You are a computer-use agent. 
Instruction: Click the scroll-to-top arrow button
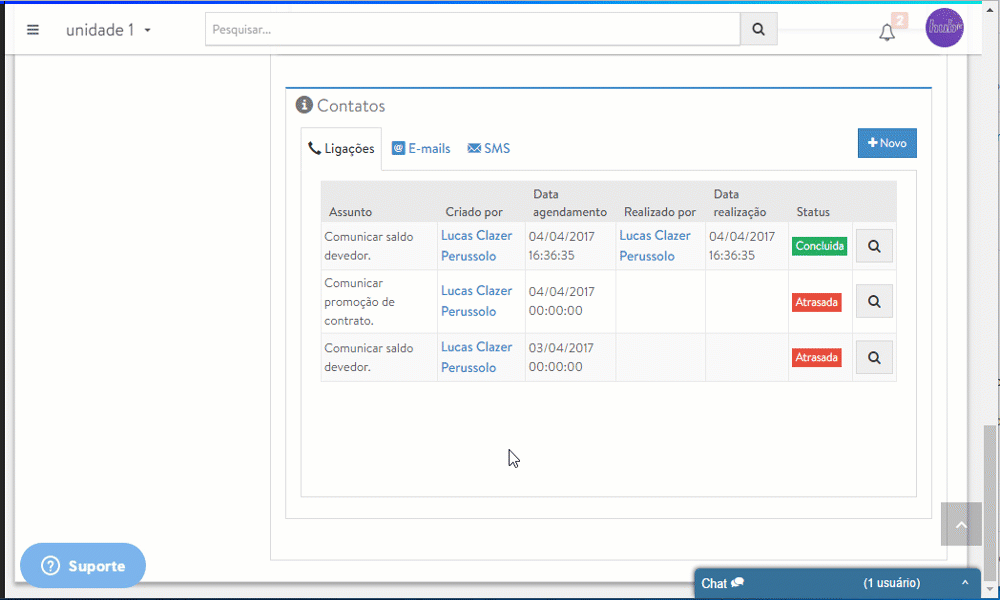click(x=961, y=525)
